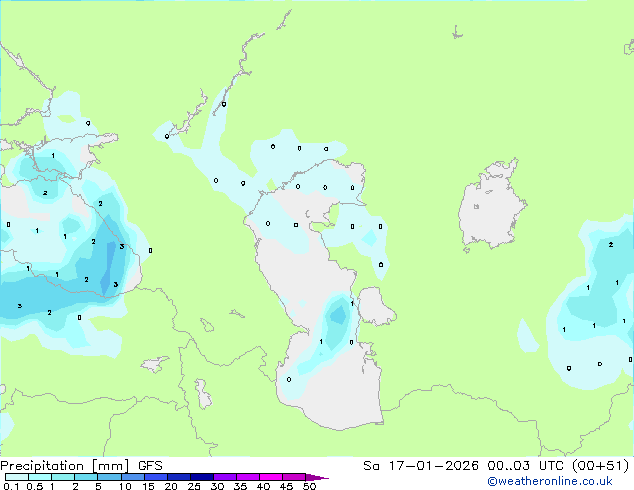Select the legend swatch between 5 and 10
The height and width of the screenshot is (490, 634).
pos(109,477)
